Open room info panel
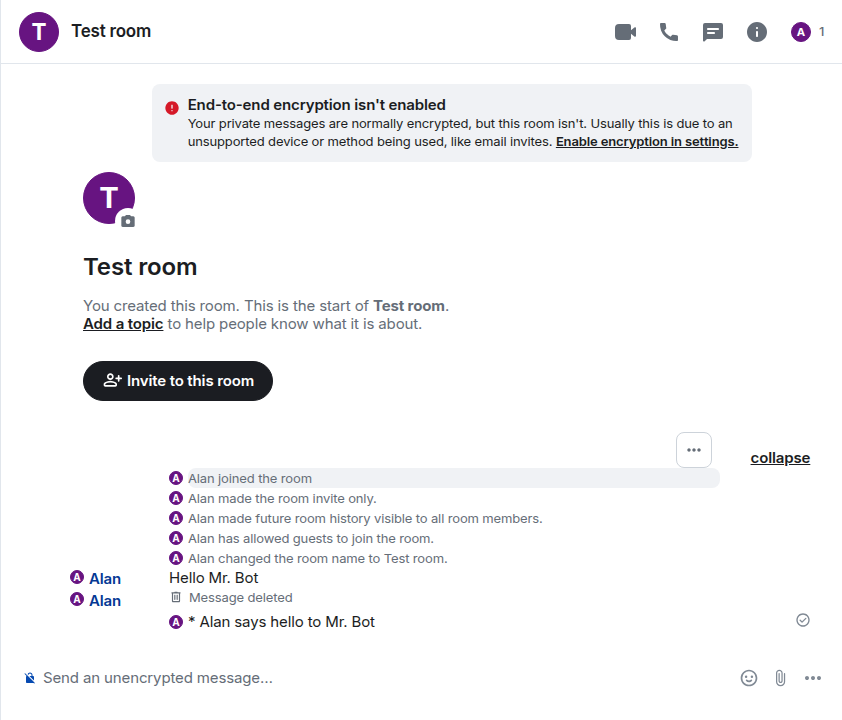Image resolution: width=842 pixels, height=720 pixels. pos(757,32)
